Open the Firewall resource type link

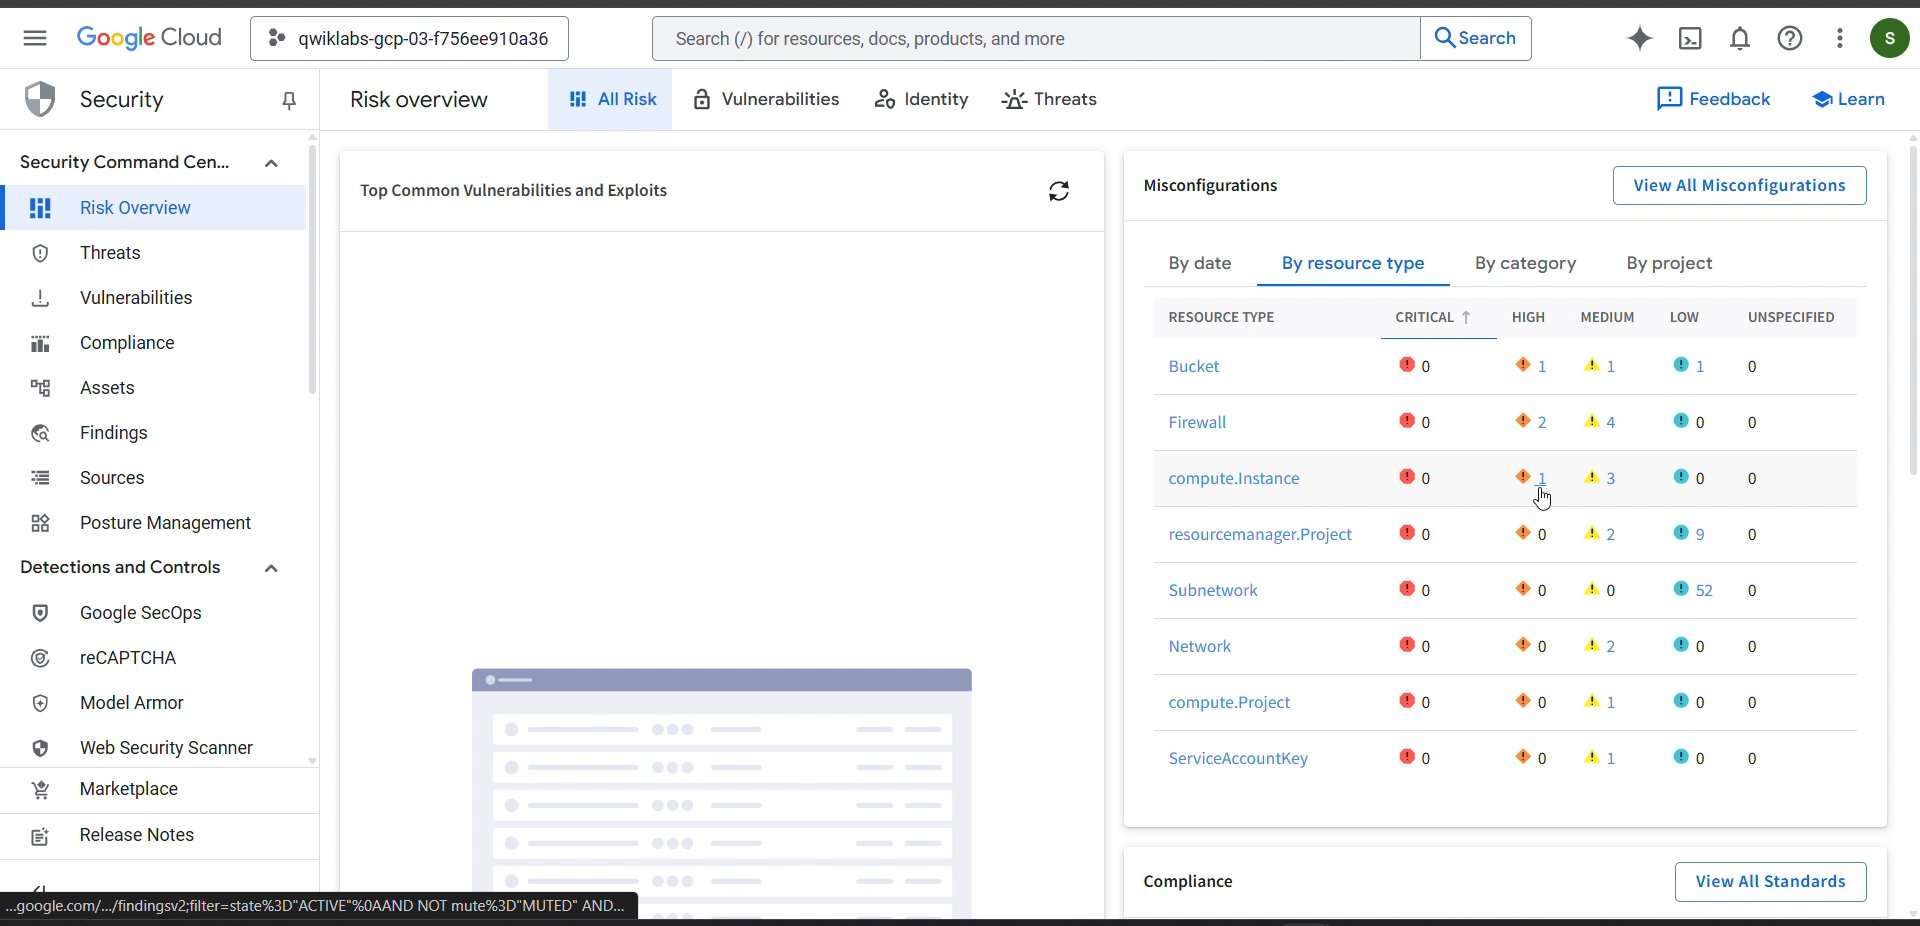1197,422
